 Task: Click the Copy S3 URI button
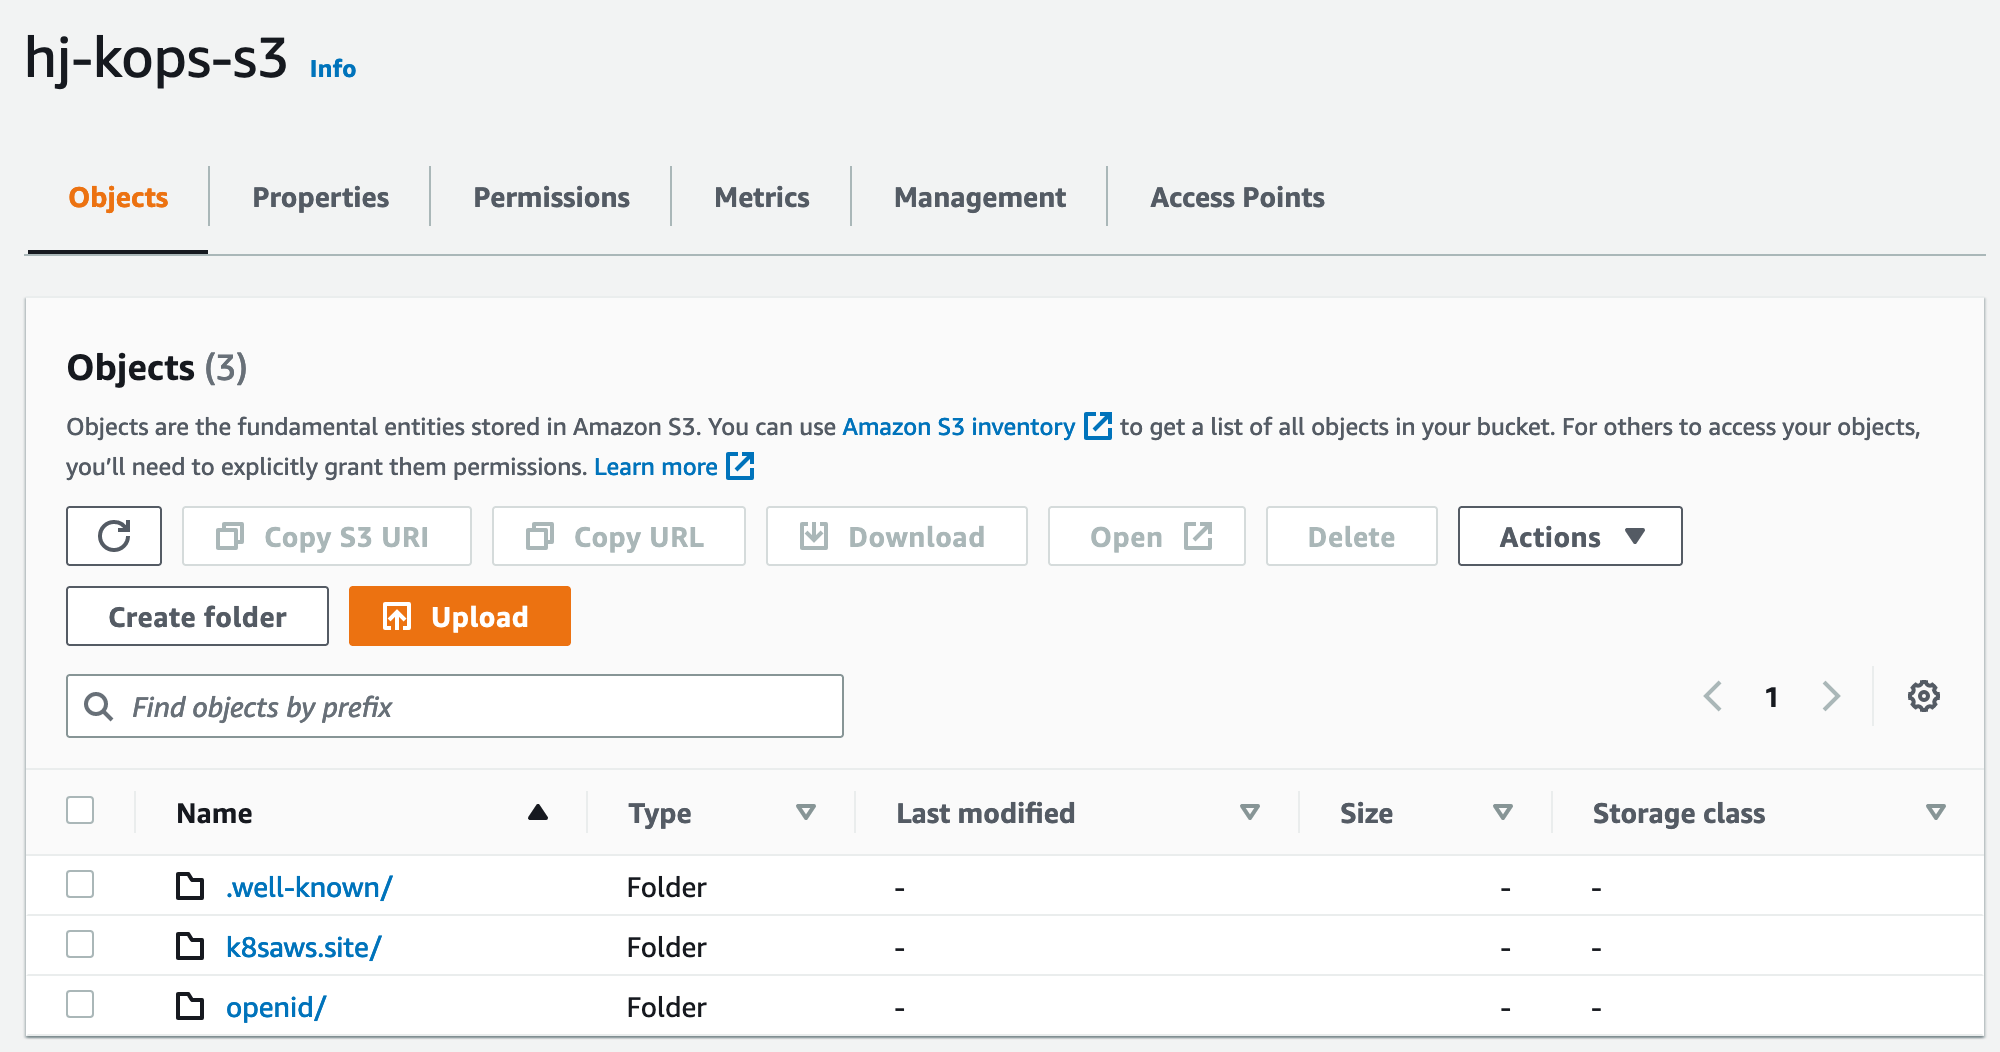[327, 536]
